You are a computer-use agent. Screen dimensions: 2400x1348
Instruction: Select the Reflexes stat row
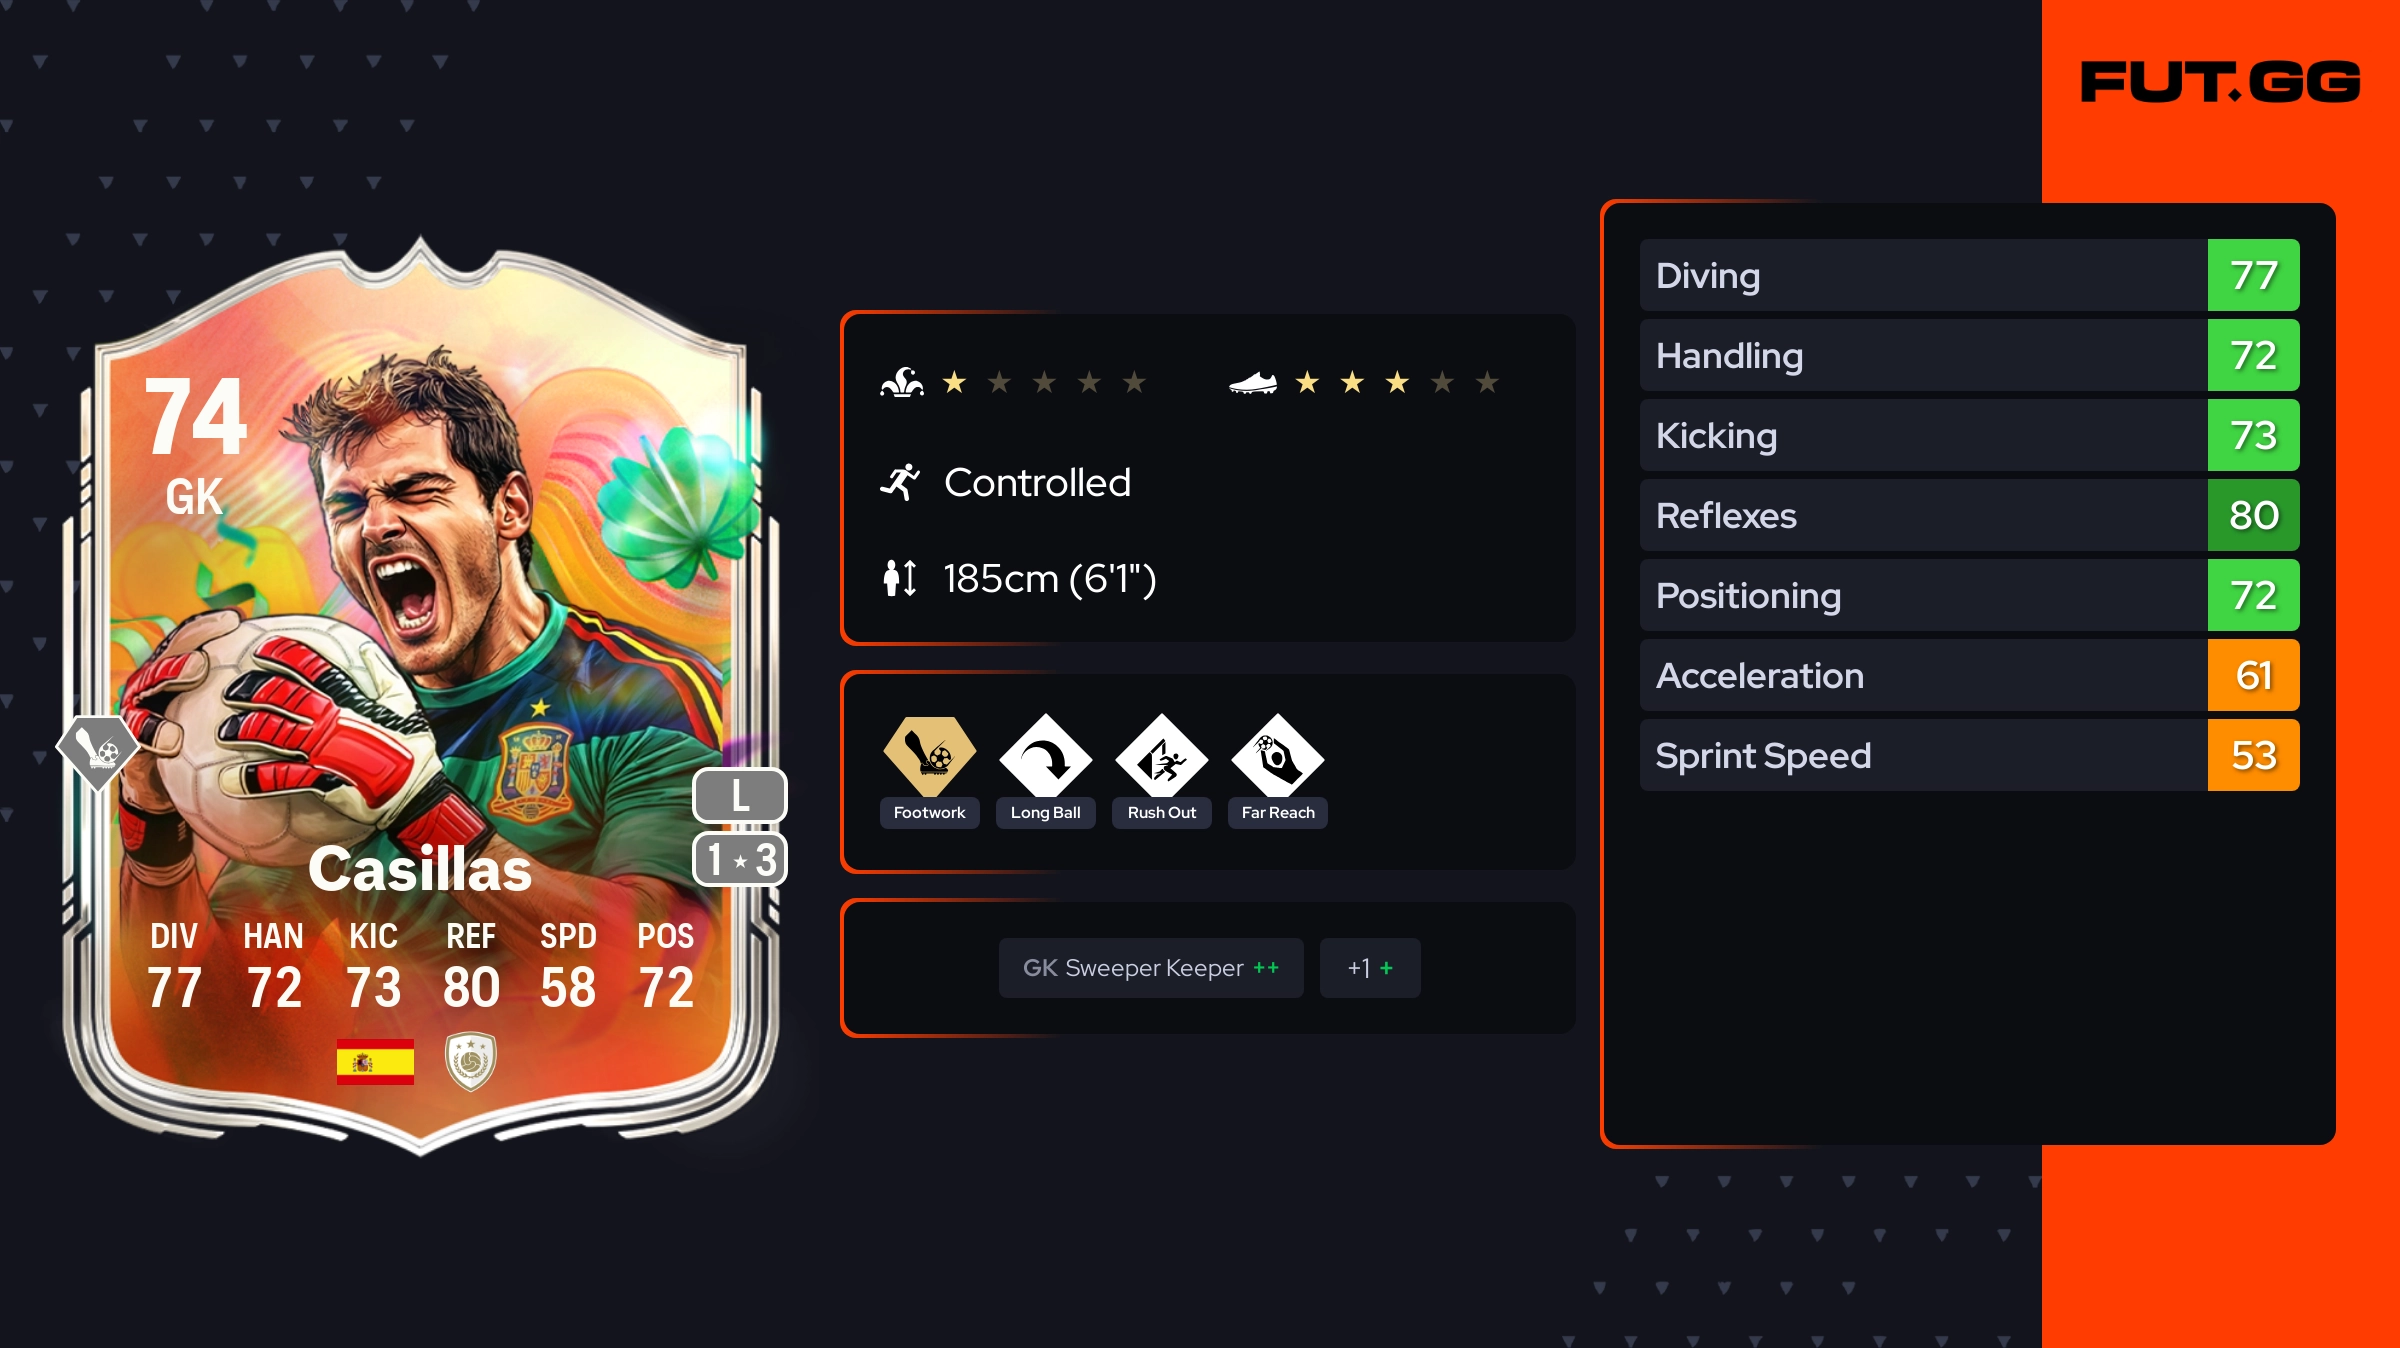tap(1969, 515)
